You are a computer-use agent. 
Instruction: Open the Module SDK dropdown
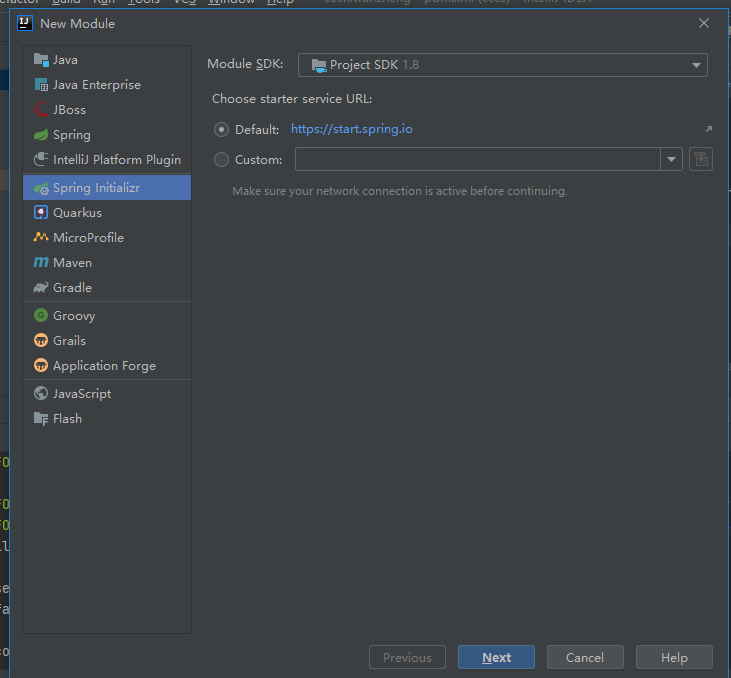tap(503, 65)
